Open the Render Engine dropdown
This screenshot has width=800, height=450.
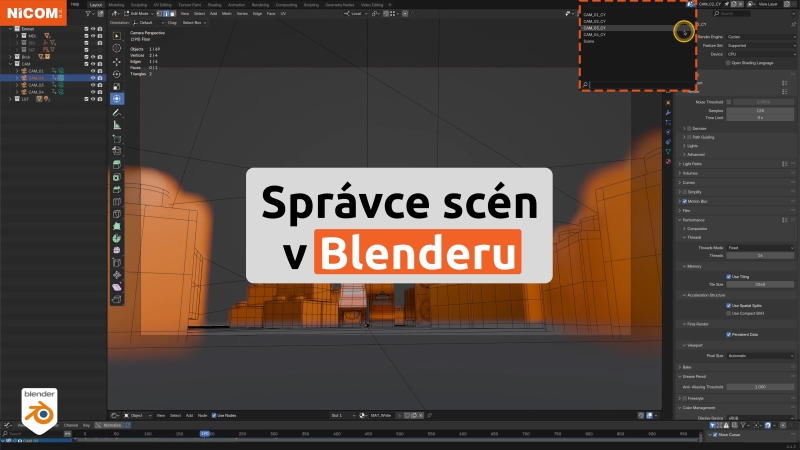click(x=761, y=37)
